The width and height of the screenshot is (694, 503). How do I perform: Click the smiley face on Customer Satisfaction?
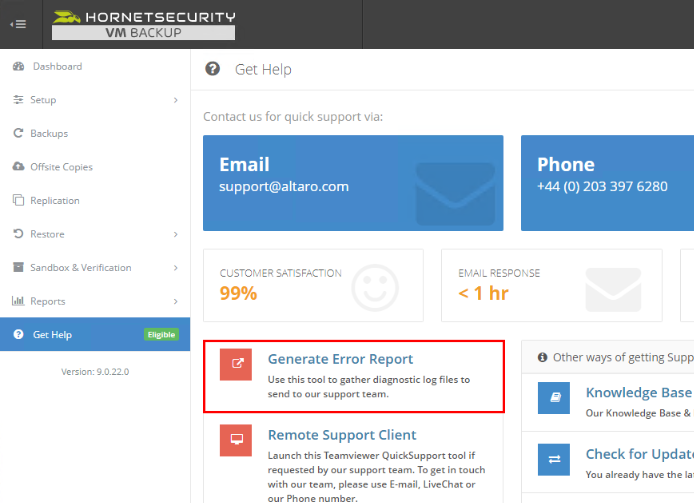(x=375, y=288)
